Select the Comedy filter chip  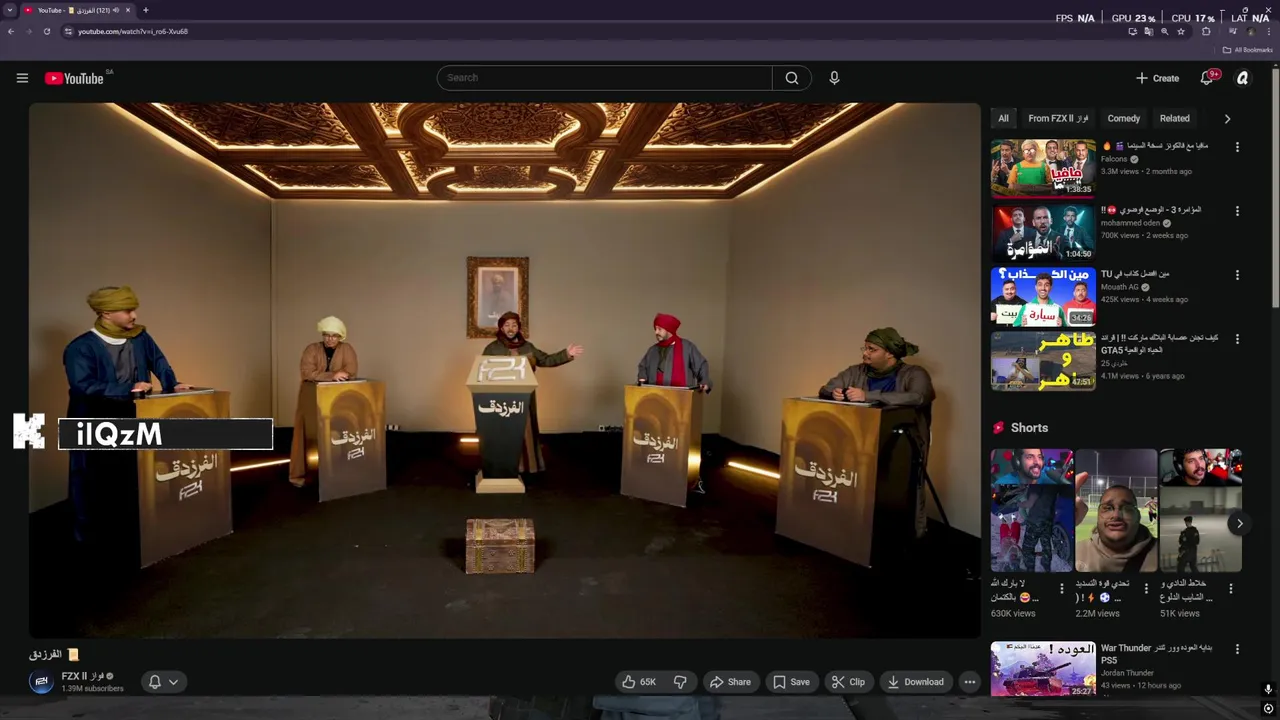click(x=1124, y=118)
